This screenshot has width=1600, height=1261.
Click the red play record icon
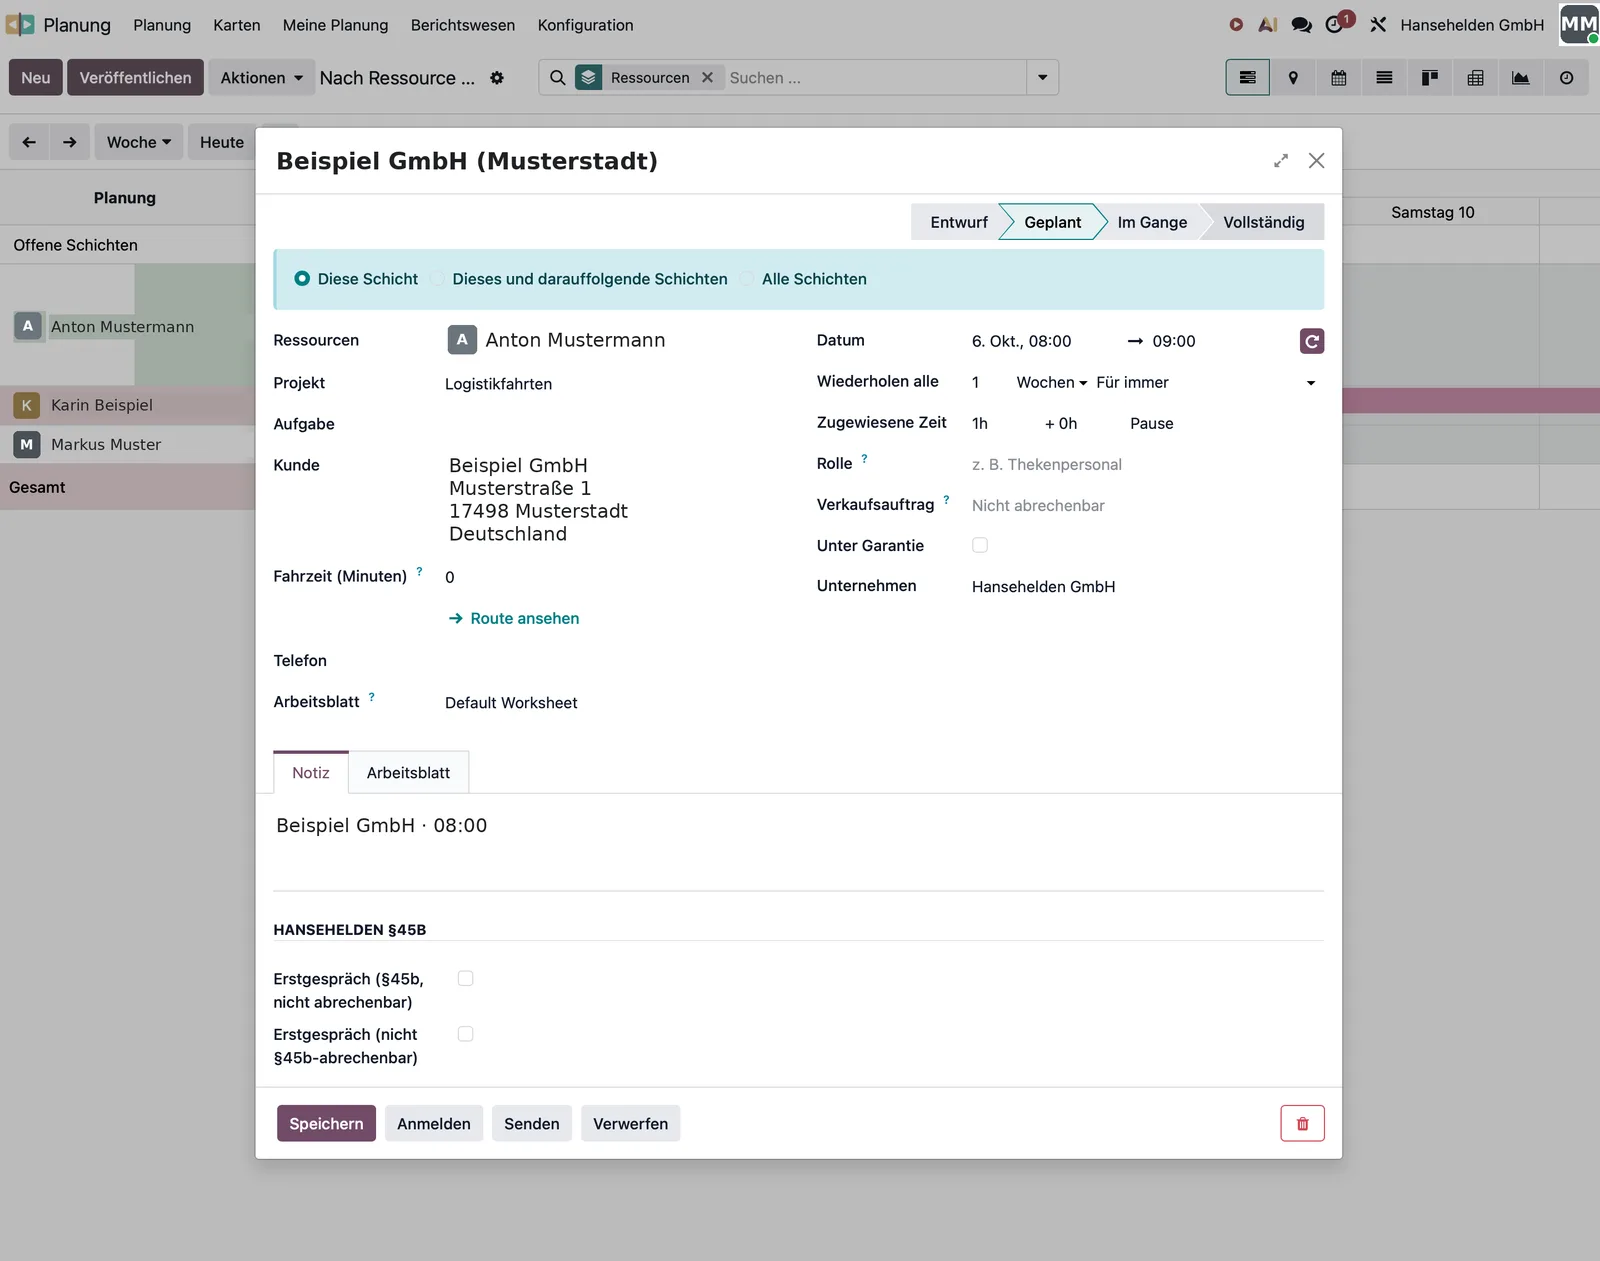pyautogui.click(x=1236, y=25)
